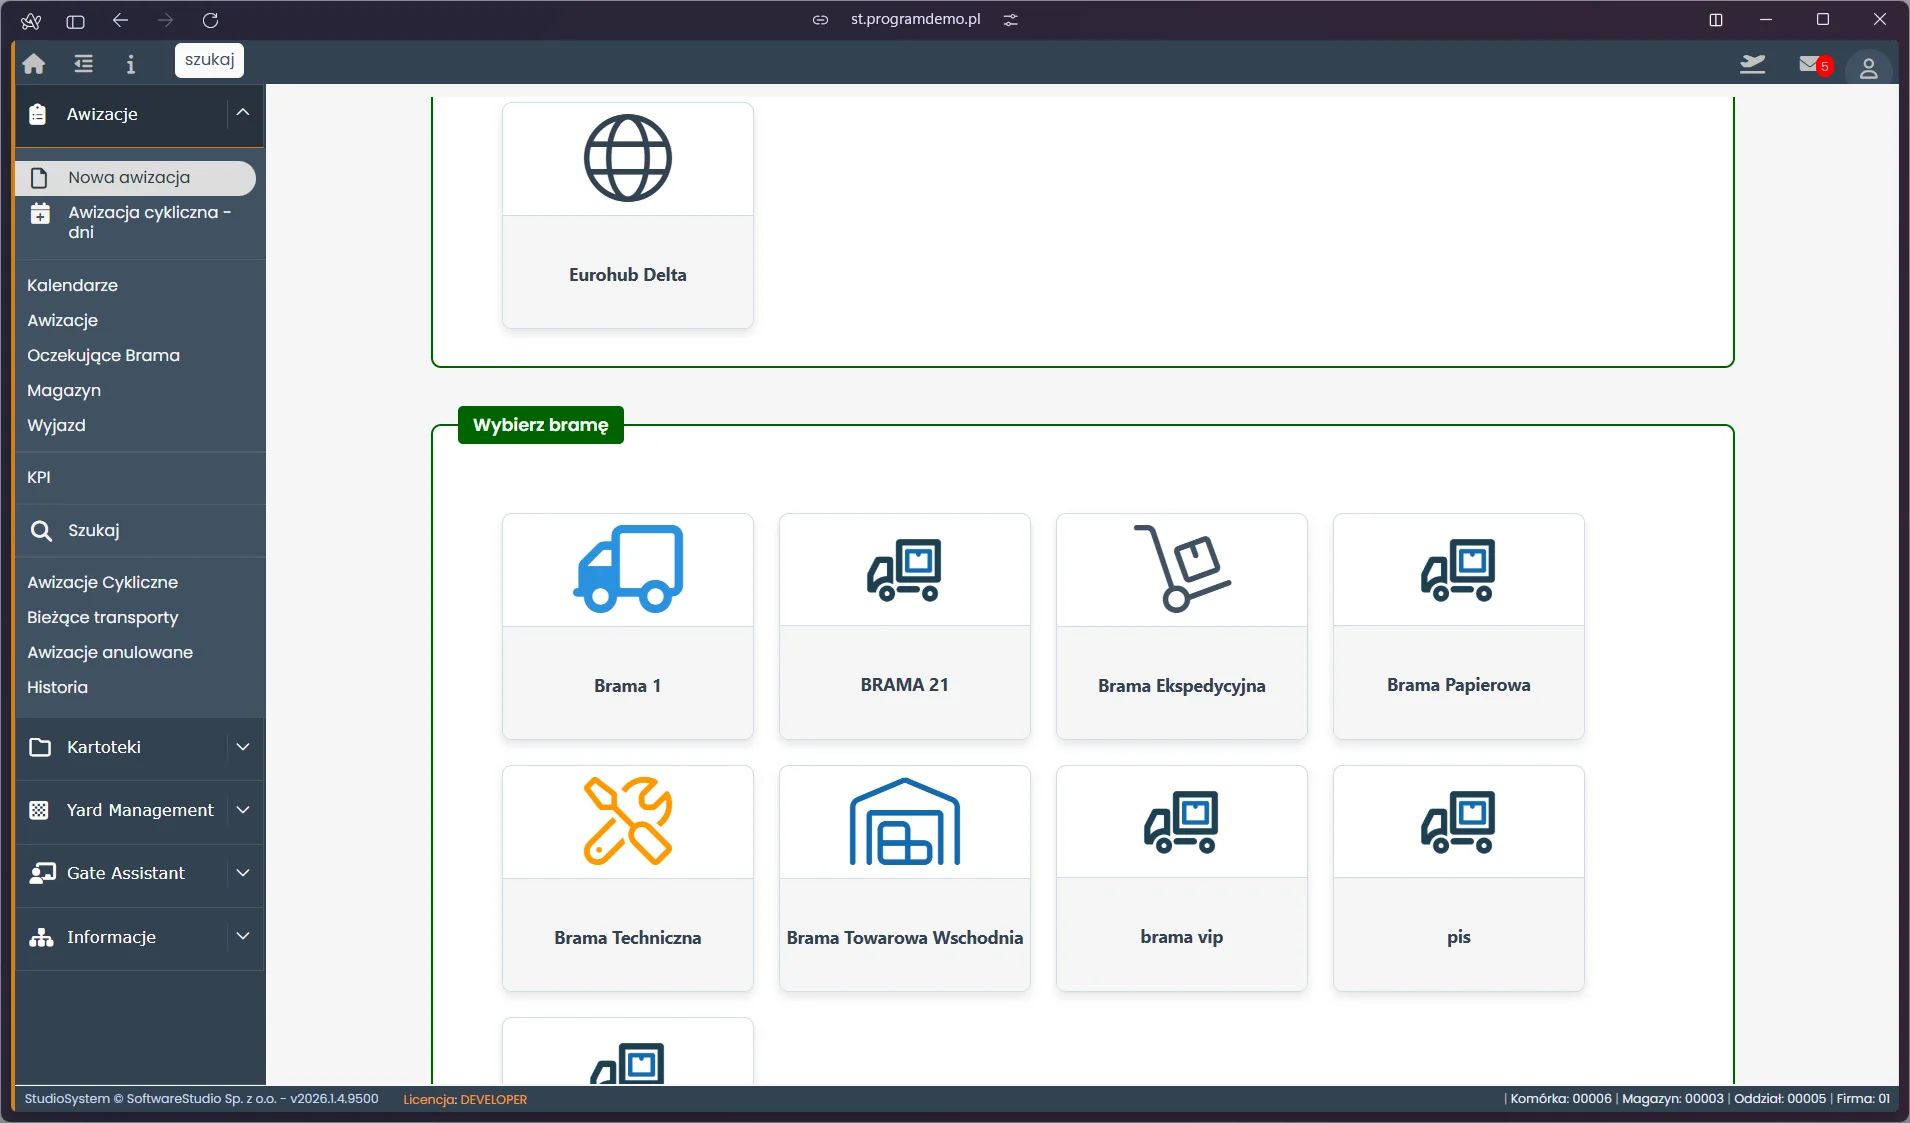Image resolution: width=1910 pixels, height=1123 pixels.
Task: Open the messages envelope with badge
Action: pos(1814,64)
